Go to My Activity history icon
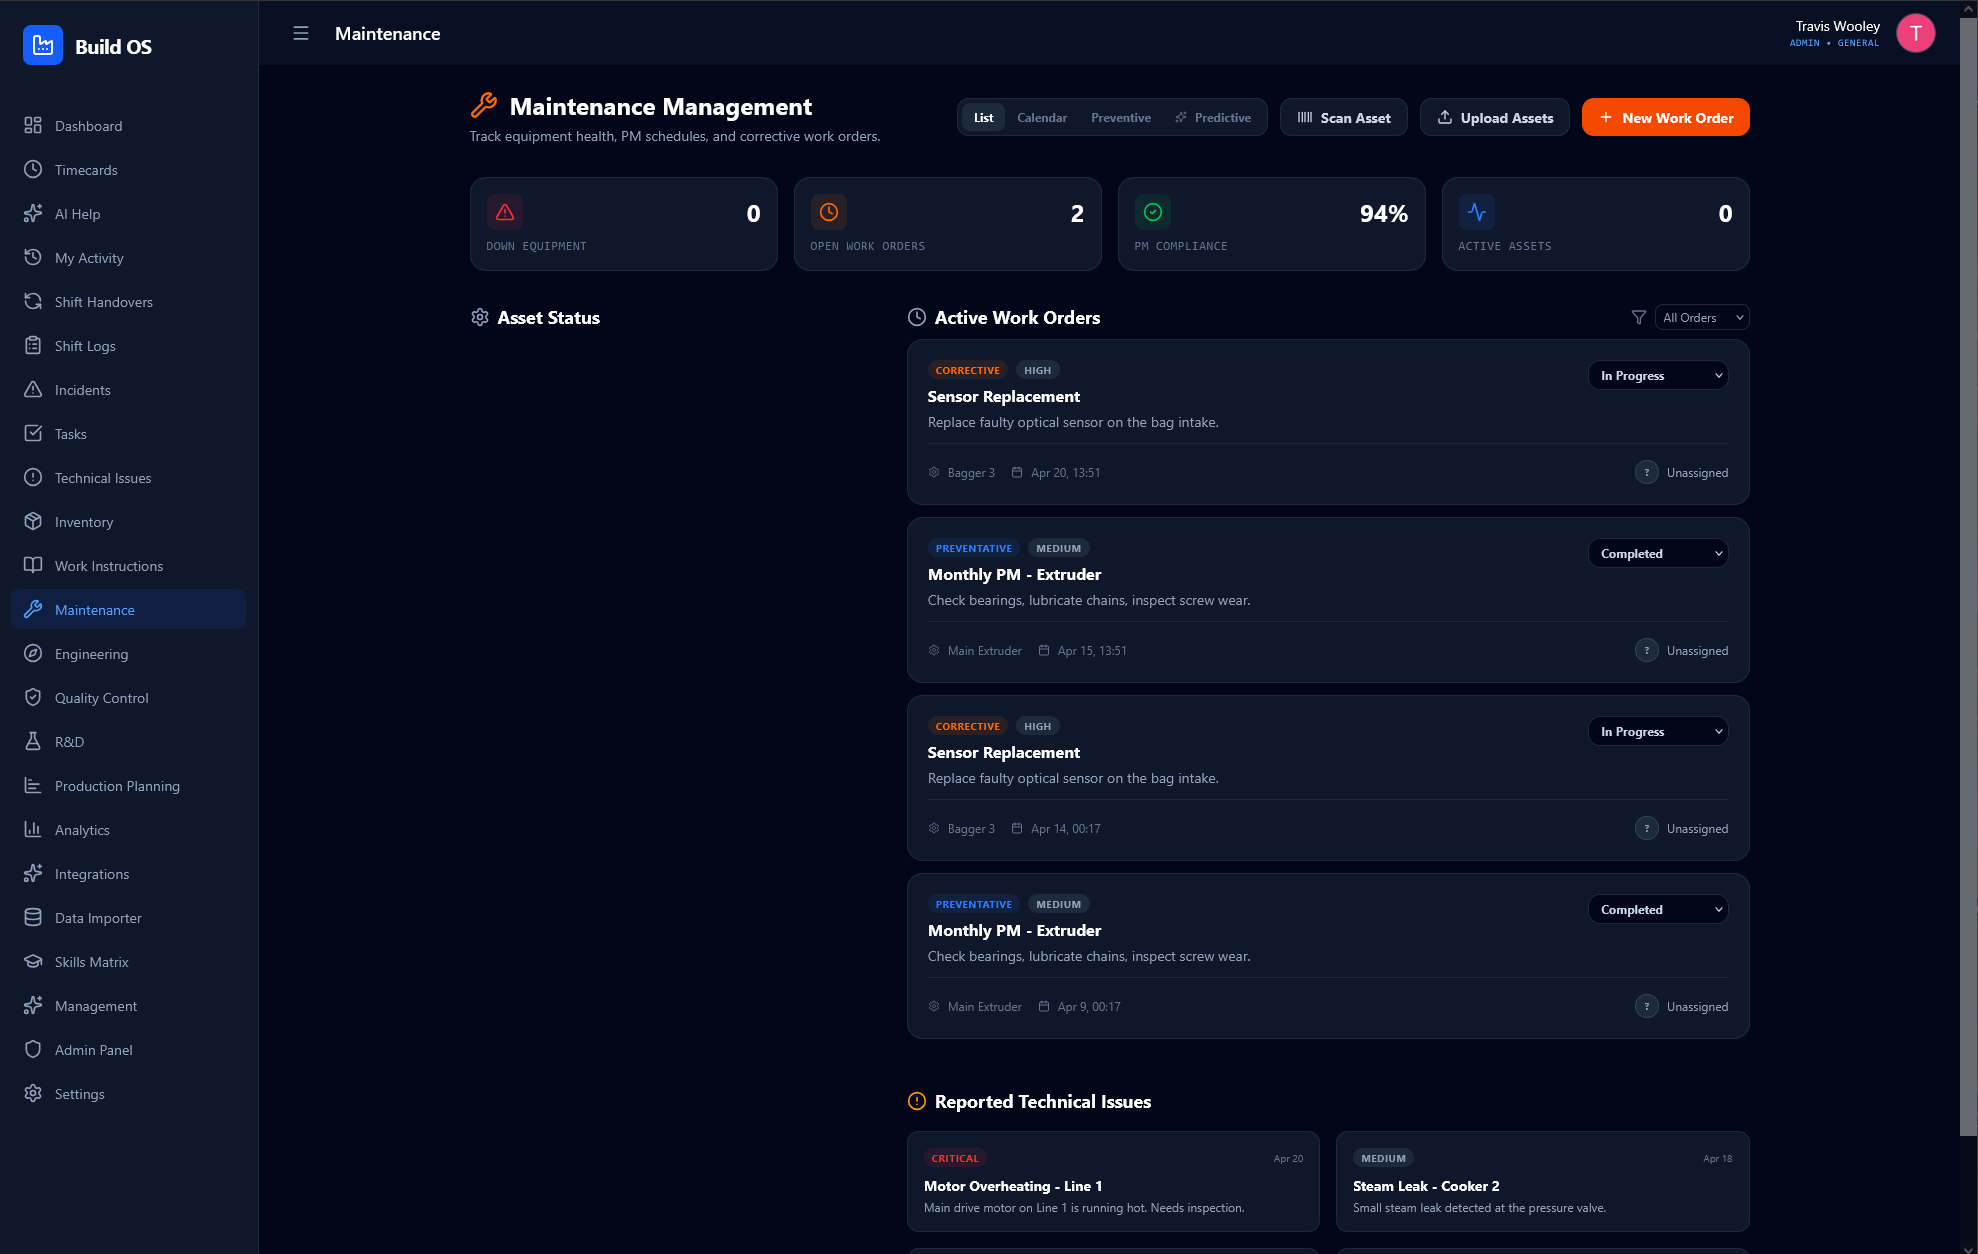The image size is (1978, 1254). (x=33, y=258)
